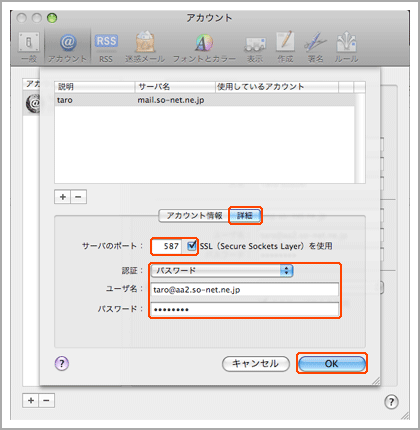Open the 署名 signatures preferences

pyautogui.click(x=315, y=47)
